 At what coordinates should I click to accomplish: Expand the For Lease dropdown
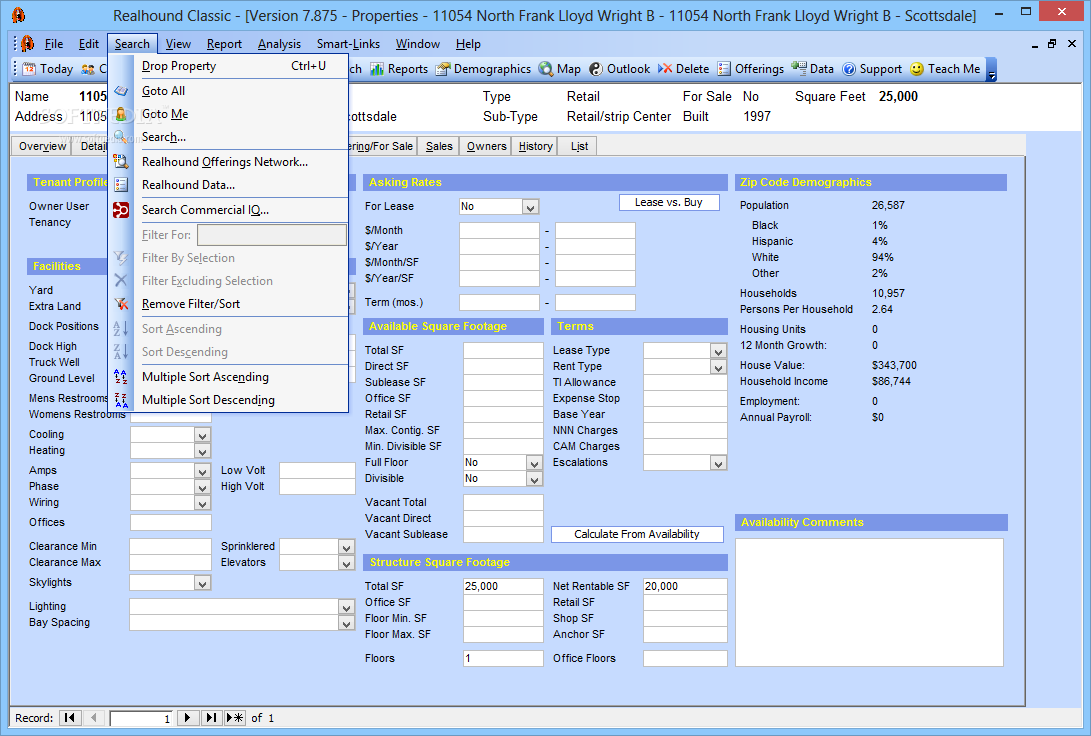pos(530,207)
